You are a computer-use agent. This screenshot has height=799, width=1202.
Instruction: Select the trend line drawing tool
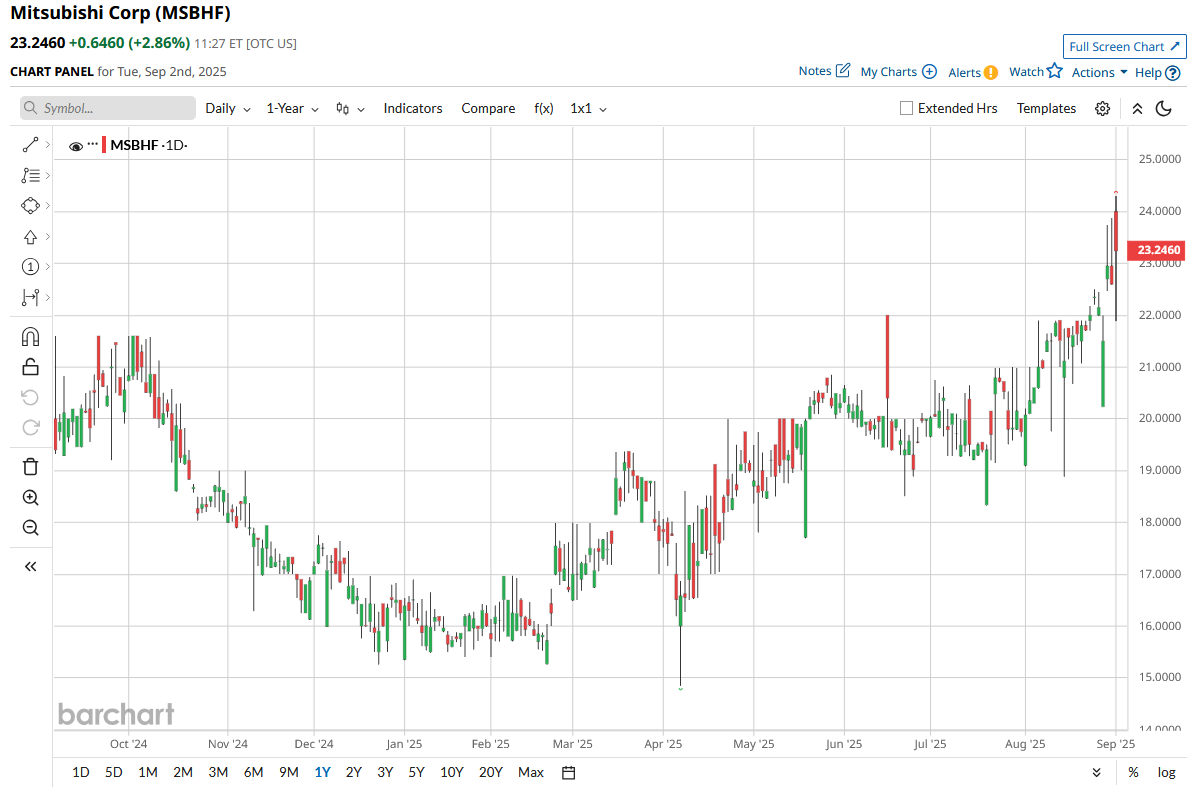(30, 145)
